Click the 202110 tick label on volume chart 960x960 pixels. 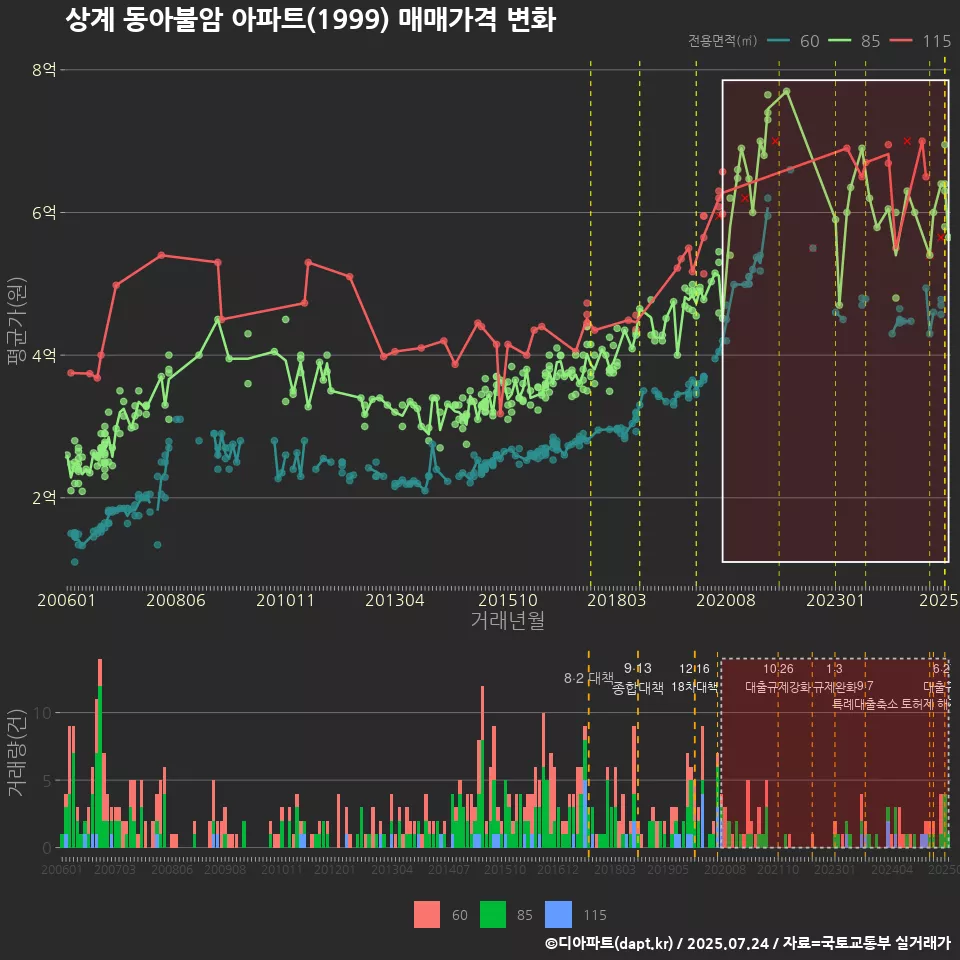[778, 869]
